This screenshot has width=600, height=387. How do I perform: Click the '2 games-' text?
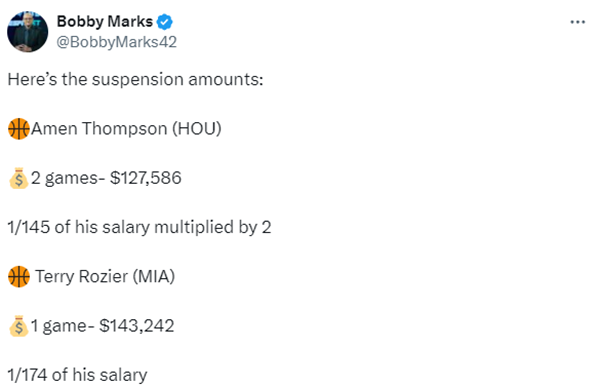(x=68, y=178)
